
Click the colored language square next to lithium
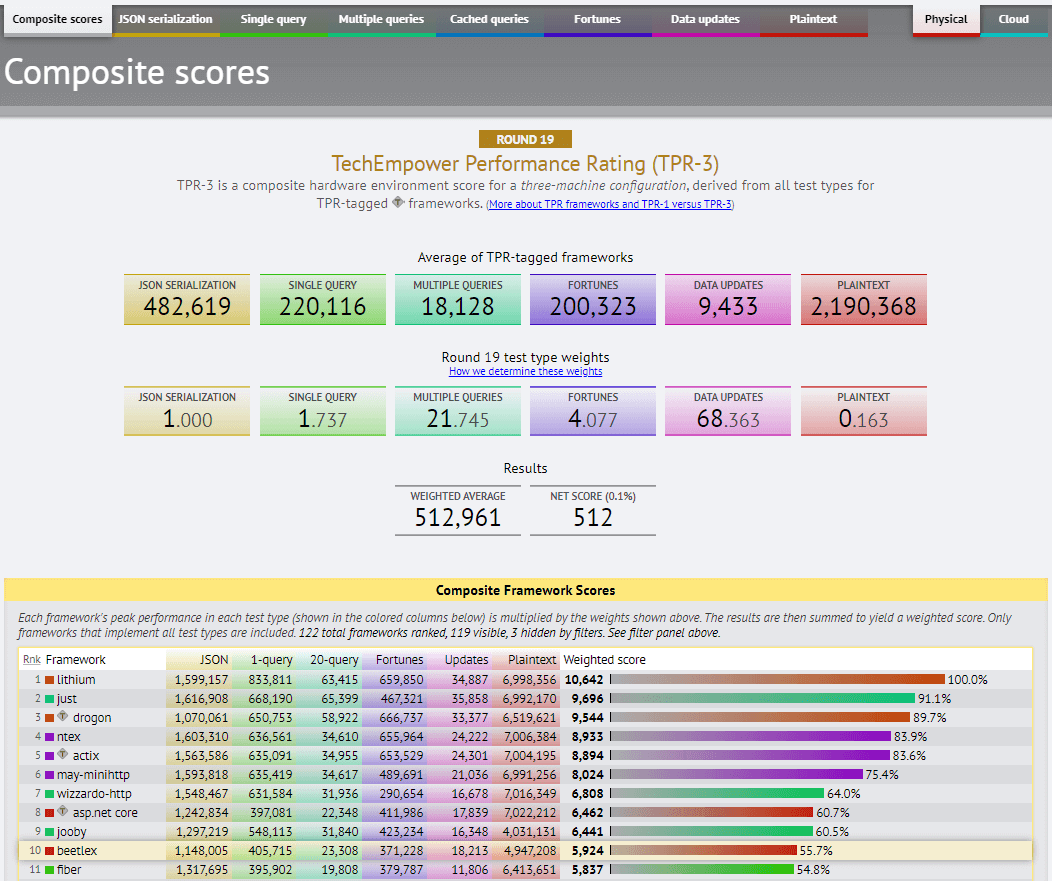tap(47, 679)
